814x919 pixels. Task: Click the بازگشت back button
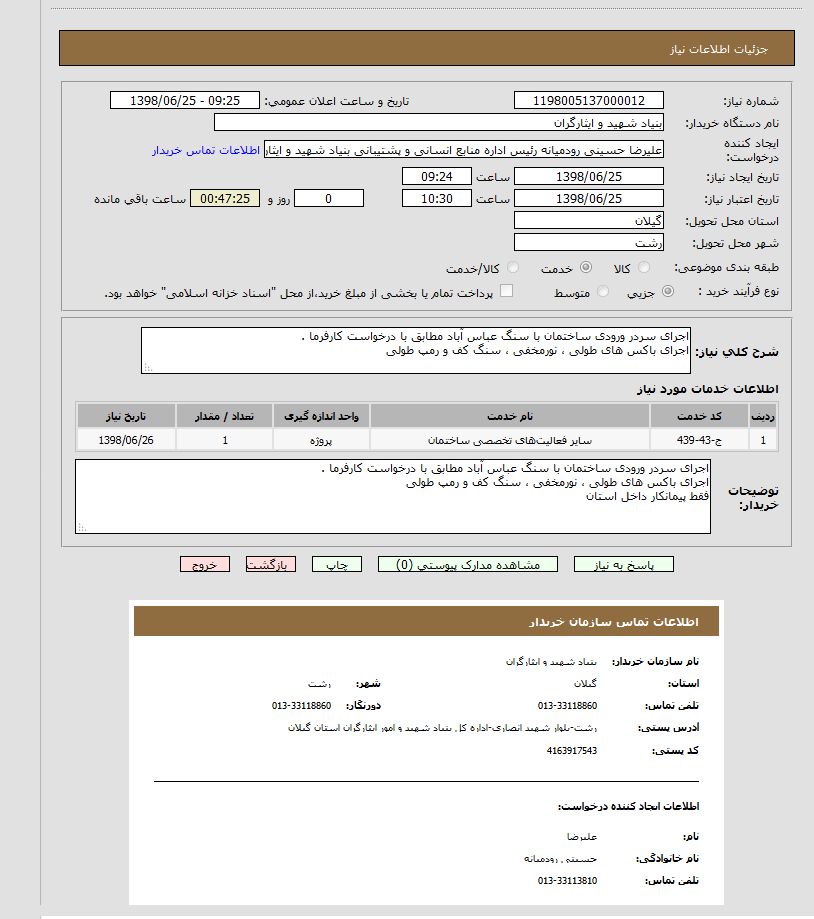[271, 565]
